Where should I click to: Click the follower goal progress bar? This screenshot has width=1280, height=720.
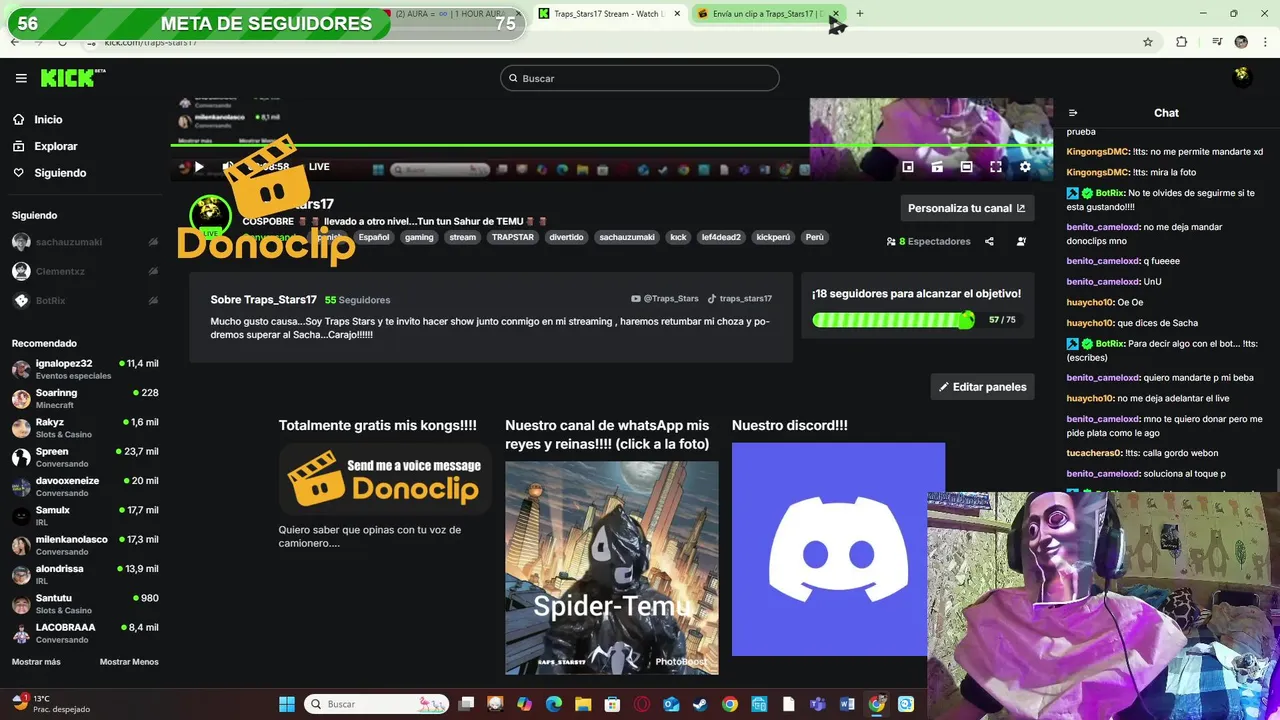click(893, 320)
